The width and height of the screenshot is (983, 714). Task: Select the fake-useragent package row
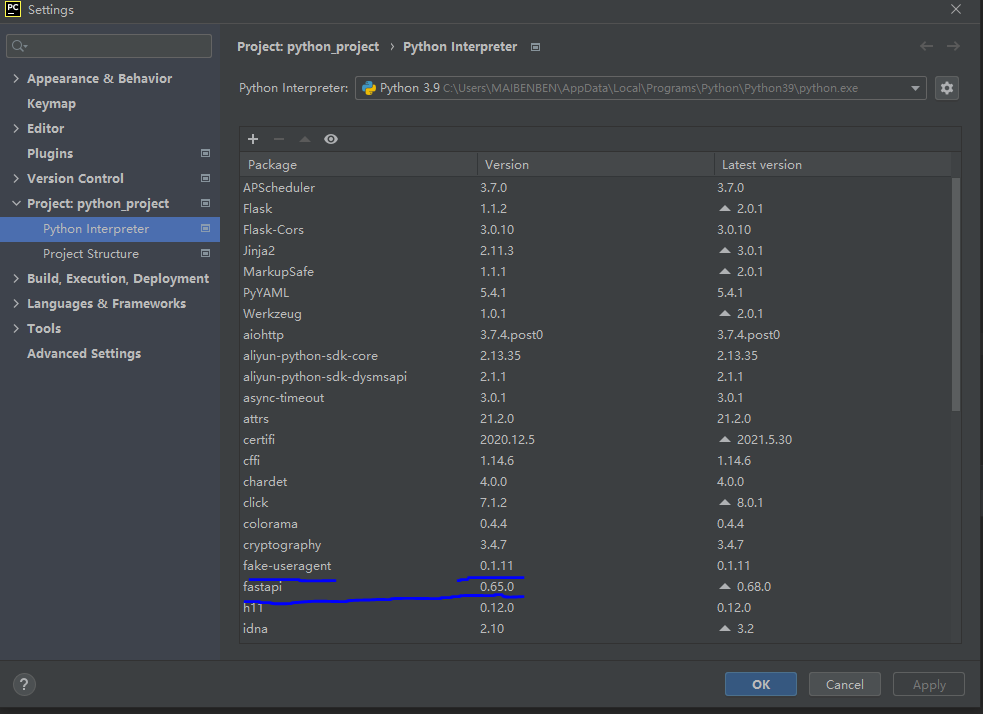point(596,565)
